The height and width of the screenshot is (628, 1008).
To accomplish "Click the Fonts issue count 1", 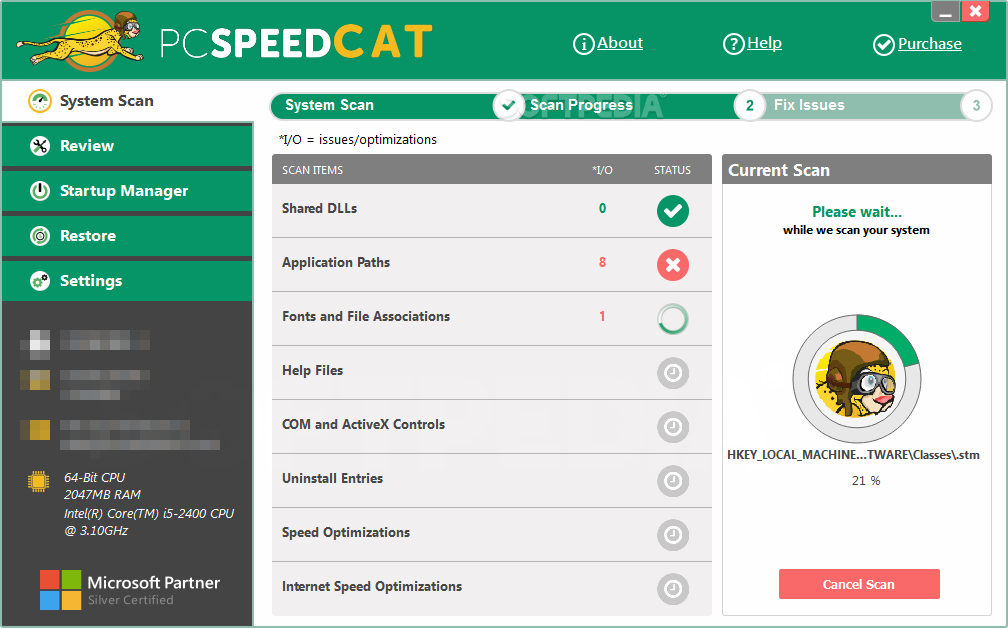I will pyautogui.click(x=602, y=316).
